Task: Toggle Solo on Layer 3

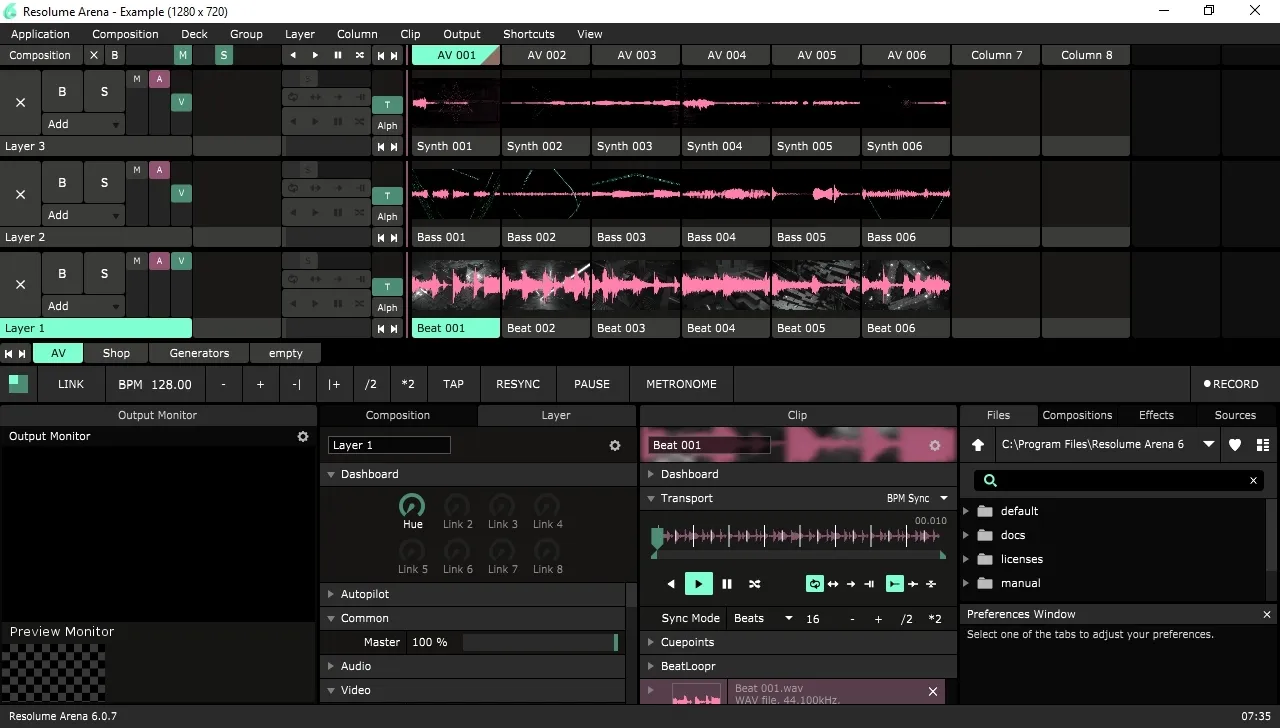Action: coord(104,91)
